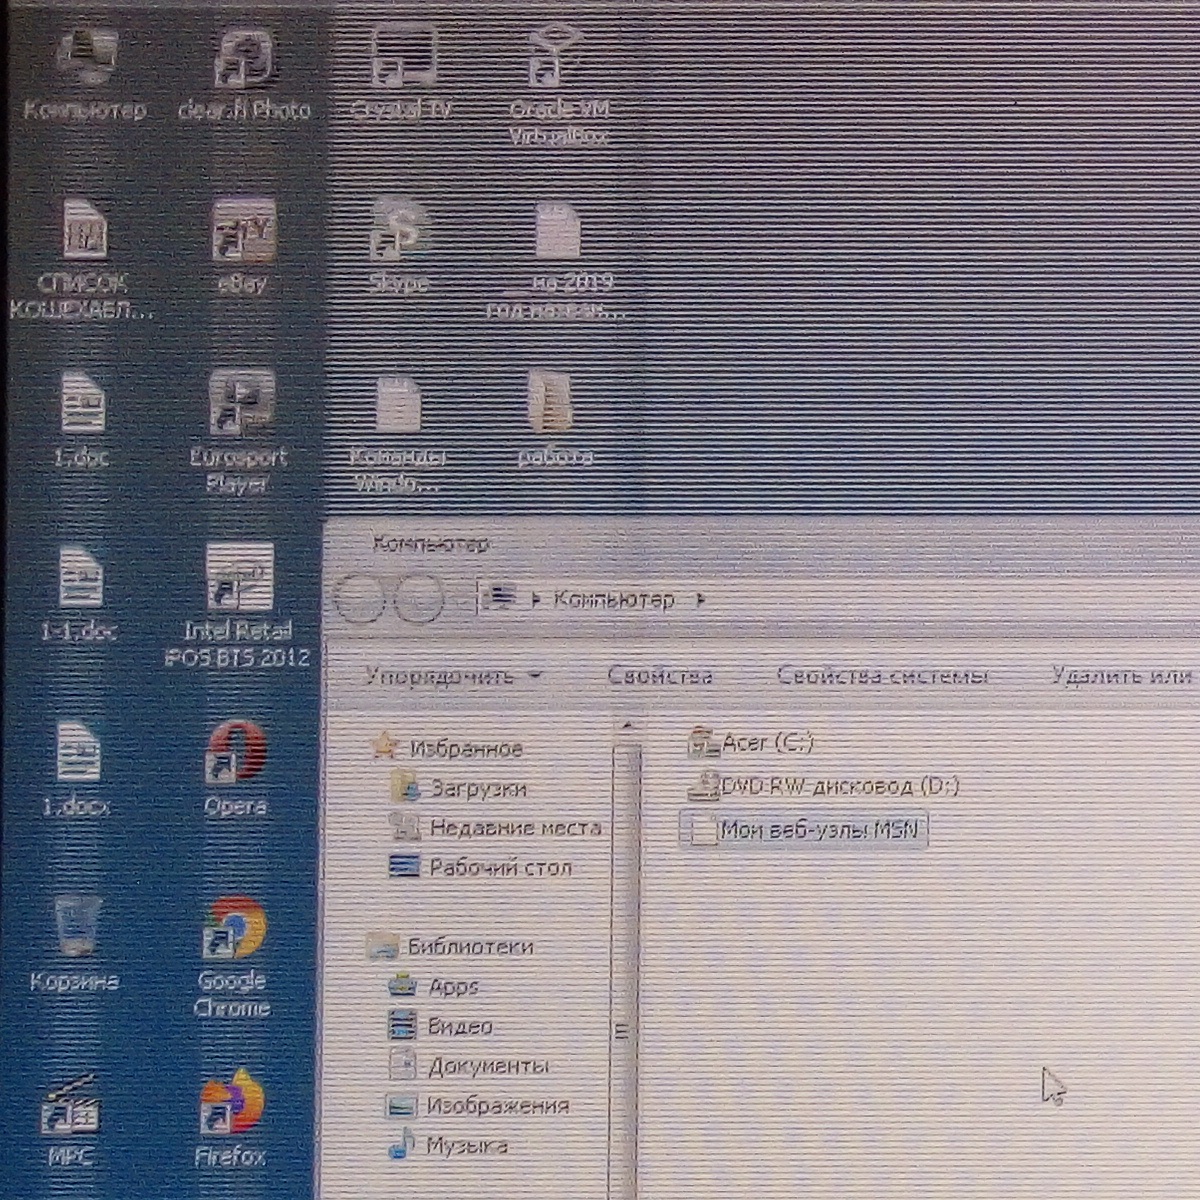The width and height of the screenshot is (1200, 1200).
Task: Launch Firefox from the desktop
Action: coord(232,1105)
